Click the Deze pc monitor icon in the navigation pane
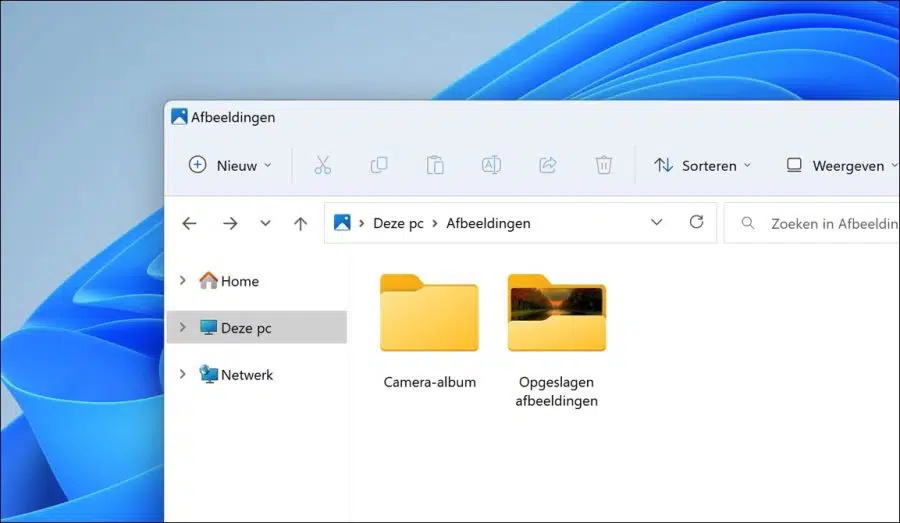The width and height of the screenshot is (900, 523). [208, 327]
